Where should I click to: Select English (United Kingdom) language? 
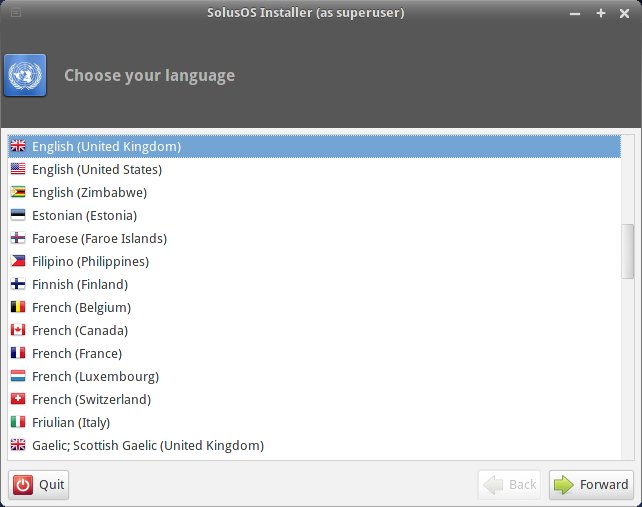coord(314,146)
